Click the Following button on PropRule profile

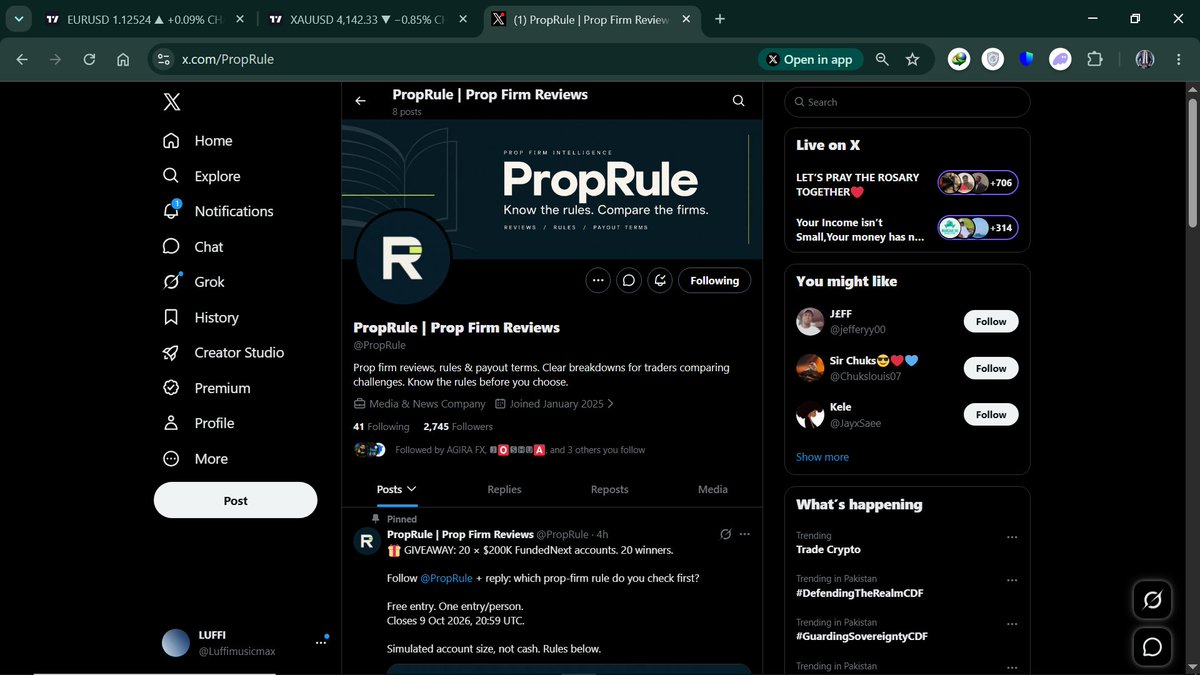pyautogui.click(x=714, y=281)
